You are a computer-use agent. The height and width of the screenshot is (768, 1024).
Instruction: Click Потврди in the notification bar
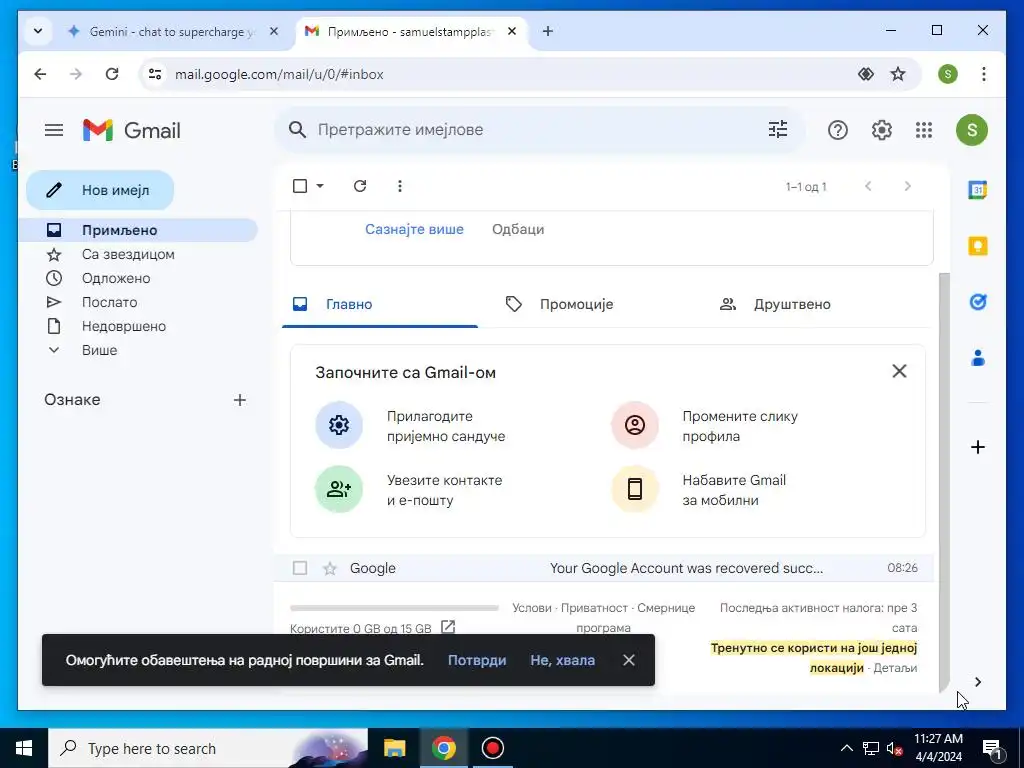(477, 660)
